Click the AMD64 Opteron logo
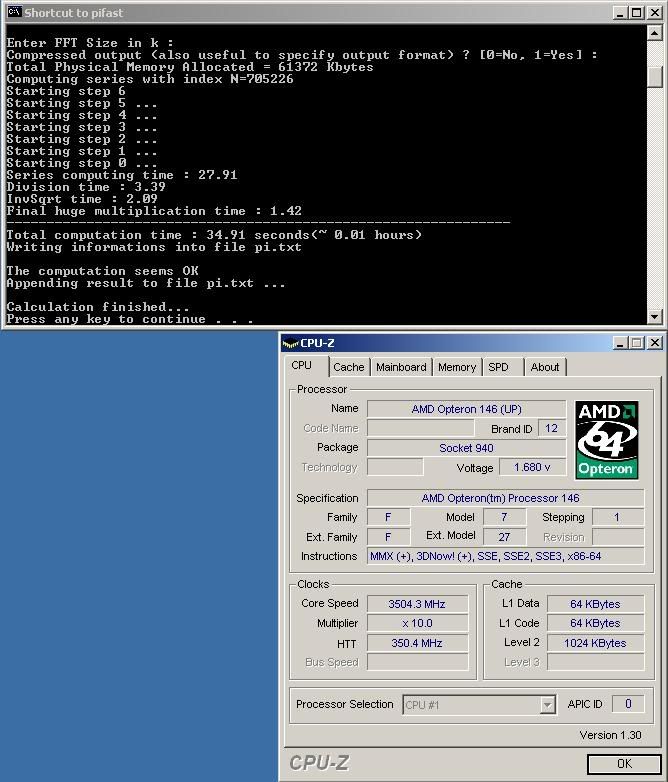The image size is (668, 782). tap(606, 440)
